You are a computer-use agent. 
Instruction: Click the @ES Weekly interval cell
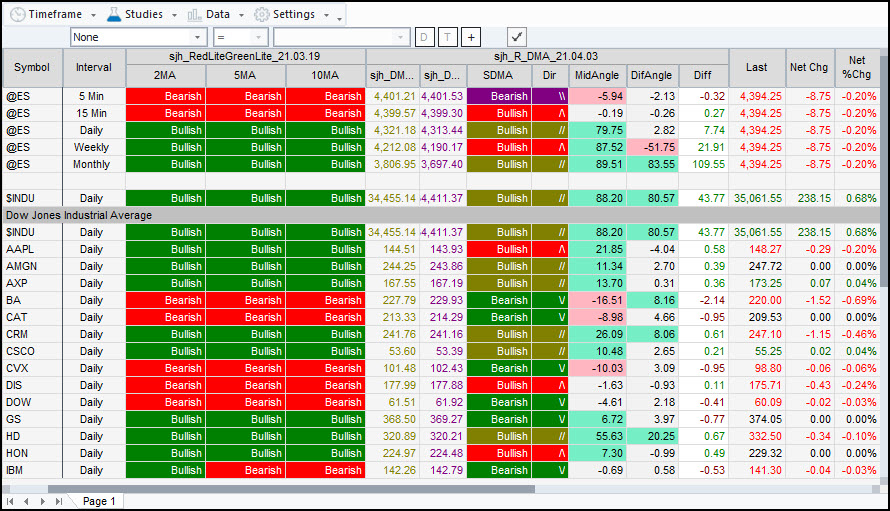point(94,147)
